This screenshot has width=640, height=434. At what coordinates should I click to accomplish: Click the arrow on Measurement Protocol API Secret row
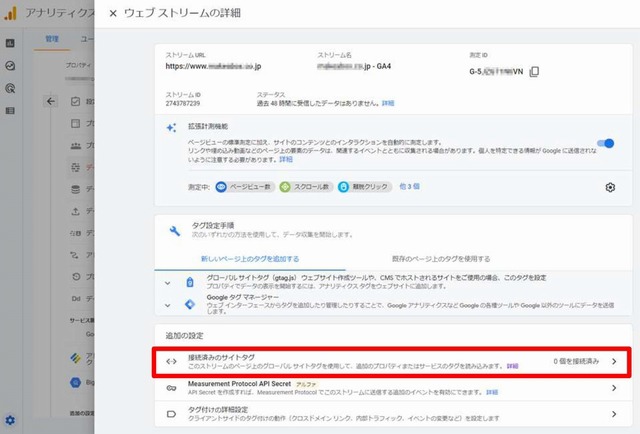pyautogui.click(x=614, y=388)
